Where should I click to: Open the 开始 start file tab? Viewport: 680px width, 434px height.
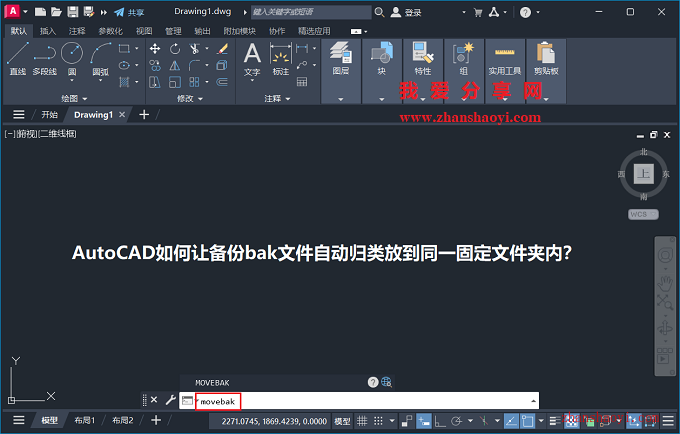point(49,114)
